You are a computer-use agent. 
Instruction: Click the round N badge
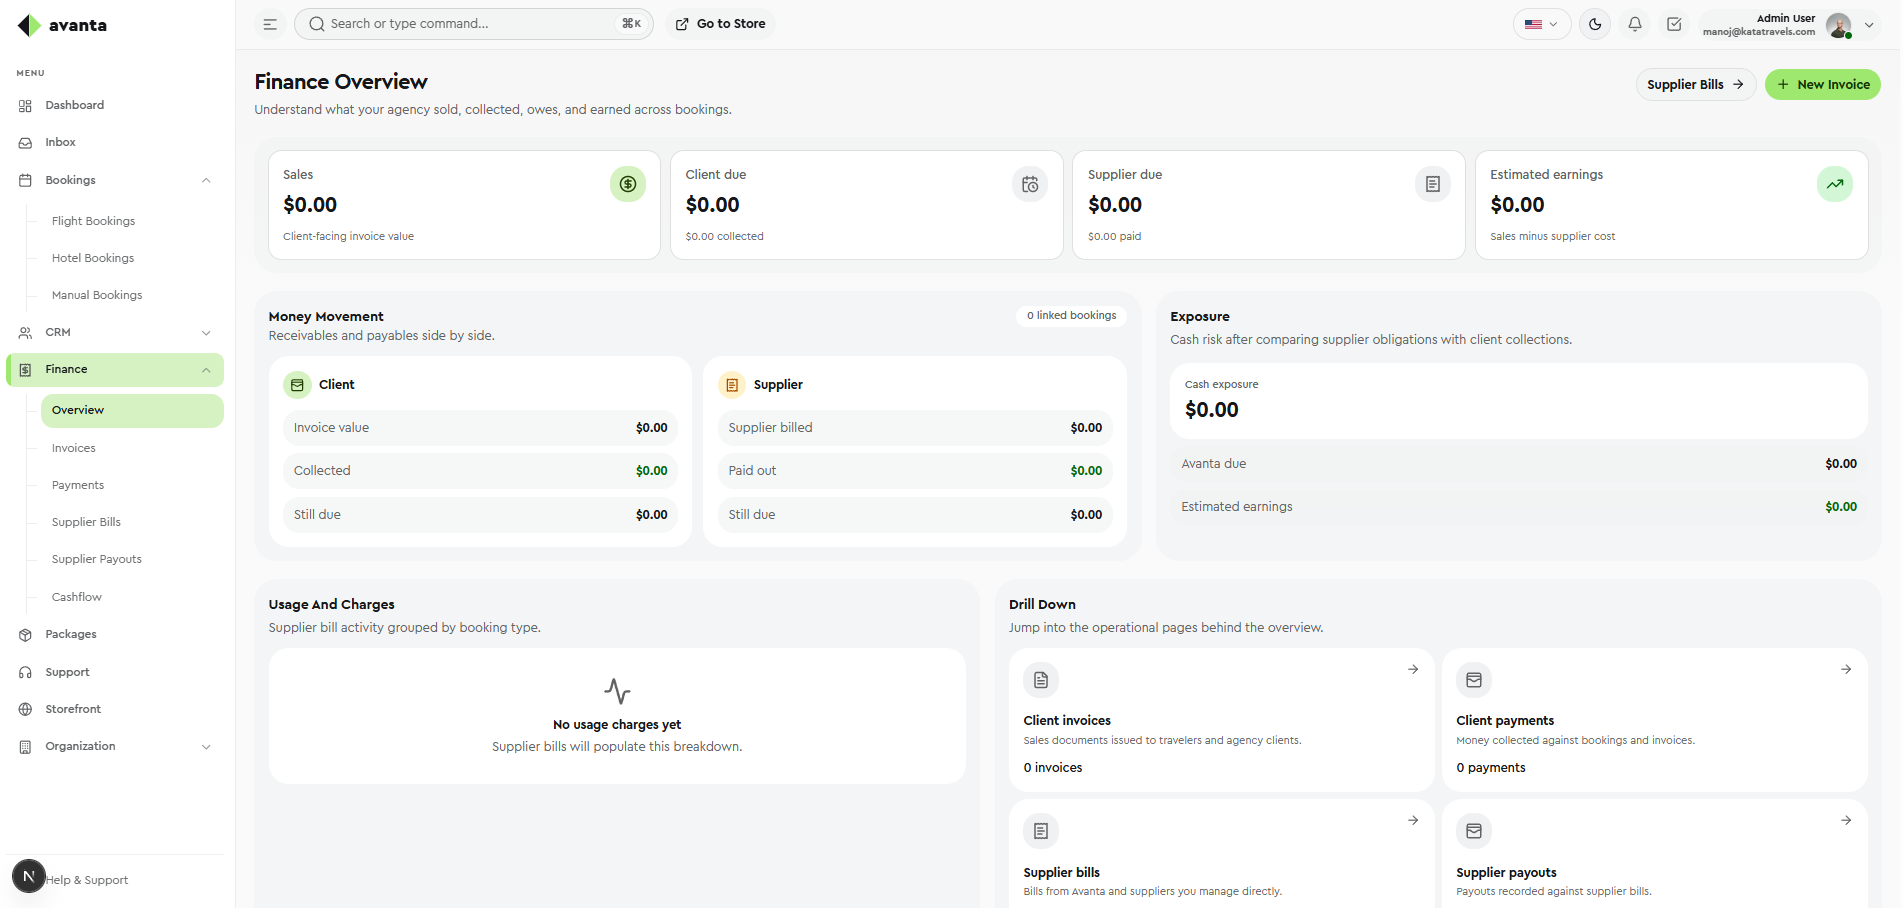[x=29, y=876]
